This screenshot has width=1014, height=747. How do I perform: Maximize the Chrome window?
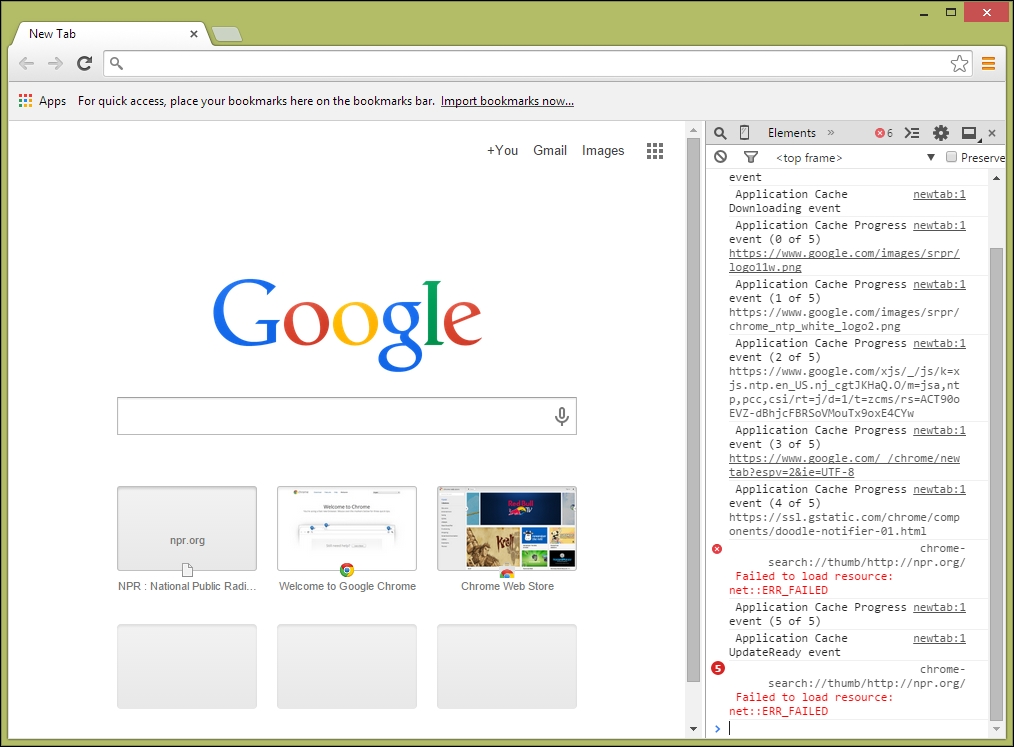pyautogui.click(x=951, y=12)
